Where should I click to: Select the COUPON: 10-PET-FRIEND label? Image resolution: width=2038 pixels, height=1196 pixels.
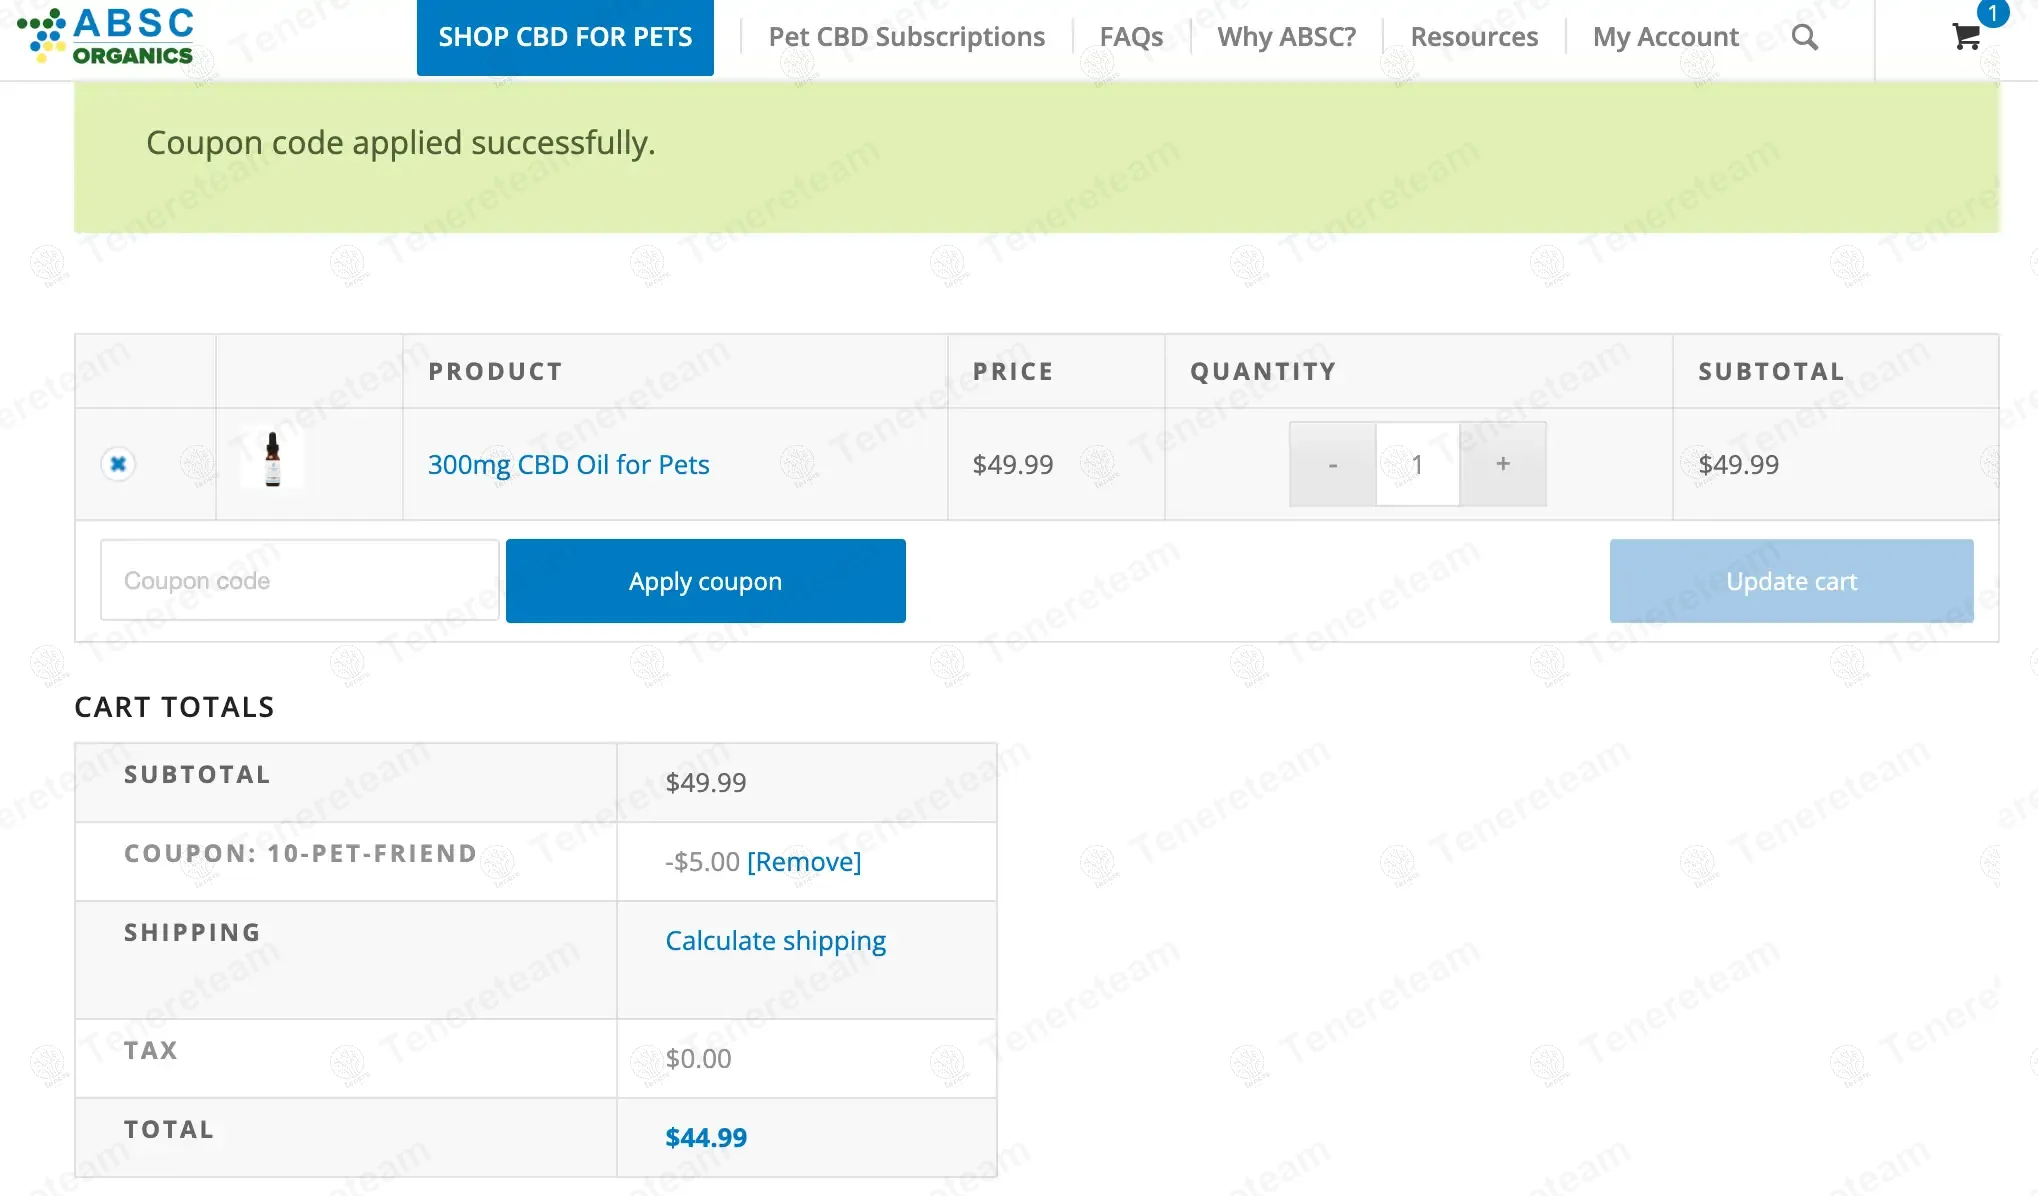300,853
